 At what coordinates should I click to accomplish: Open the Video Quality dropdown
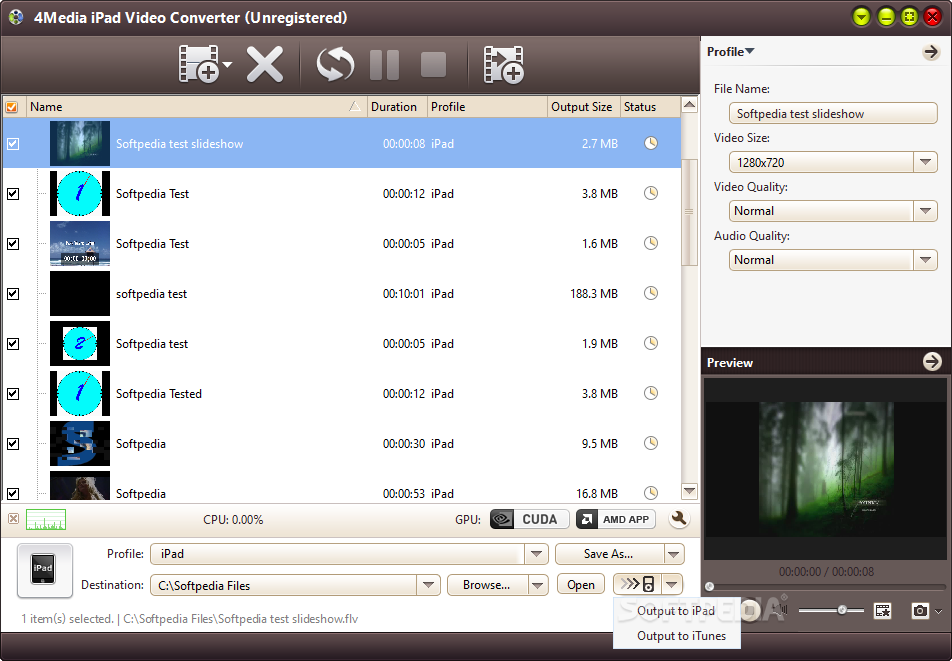click(x=925, y=211)
